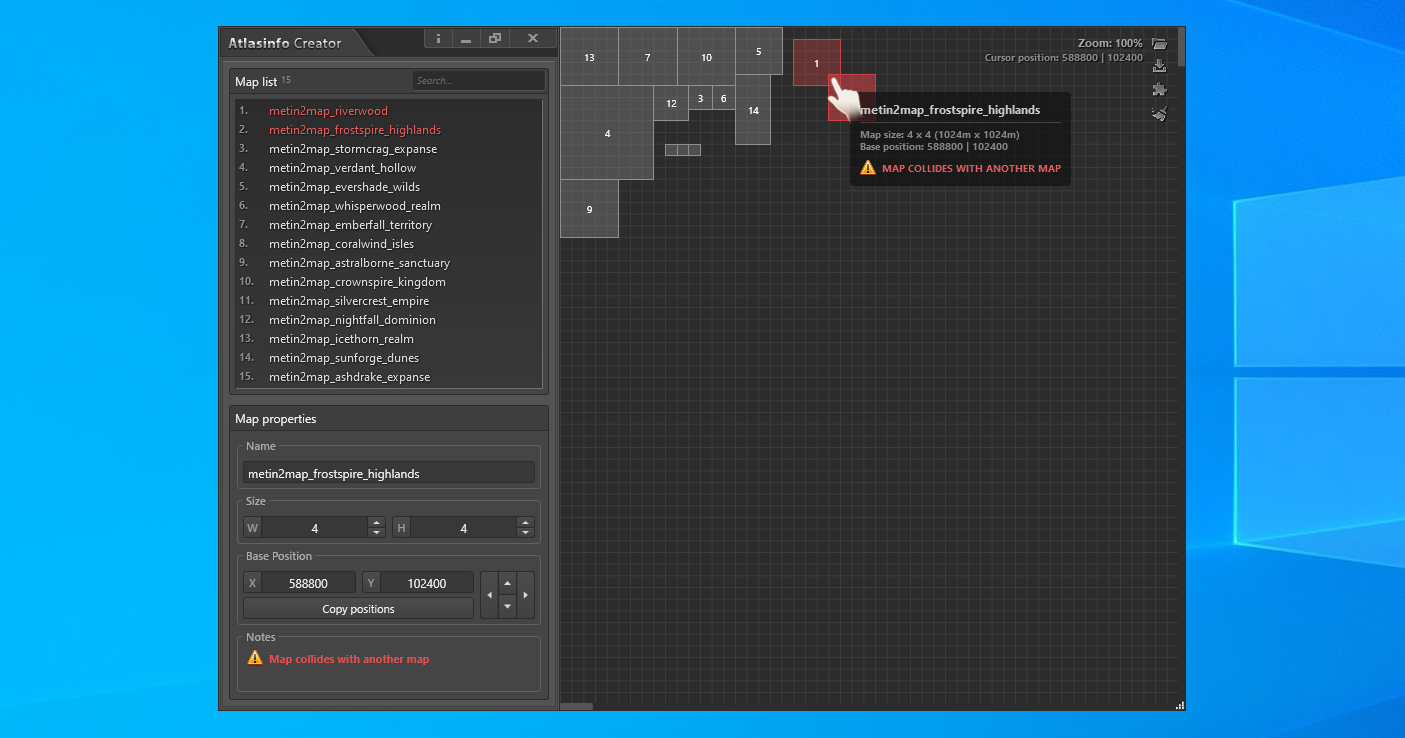Decrease the map height value
This screenshot has width=1405, height=738.
525,533
